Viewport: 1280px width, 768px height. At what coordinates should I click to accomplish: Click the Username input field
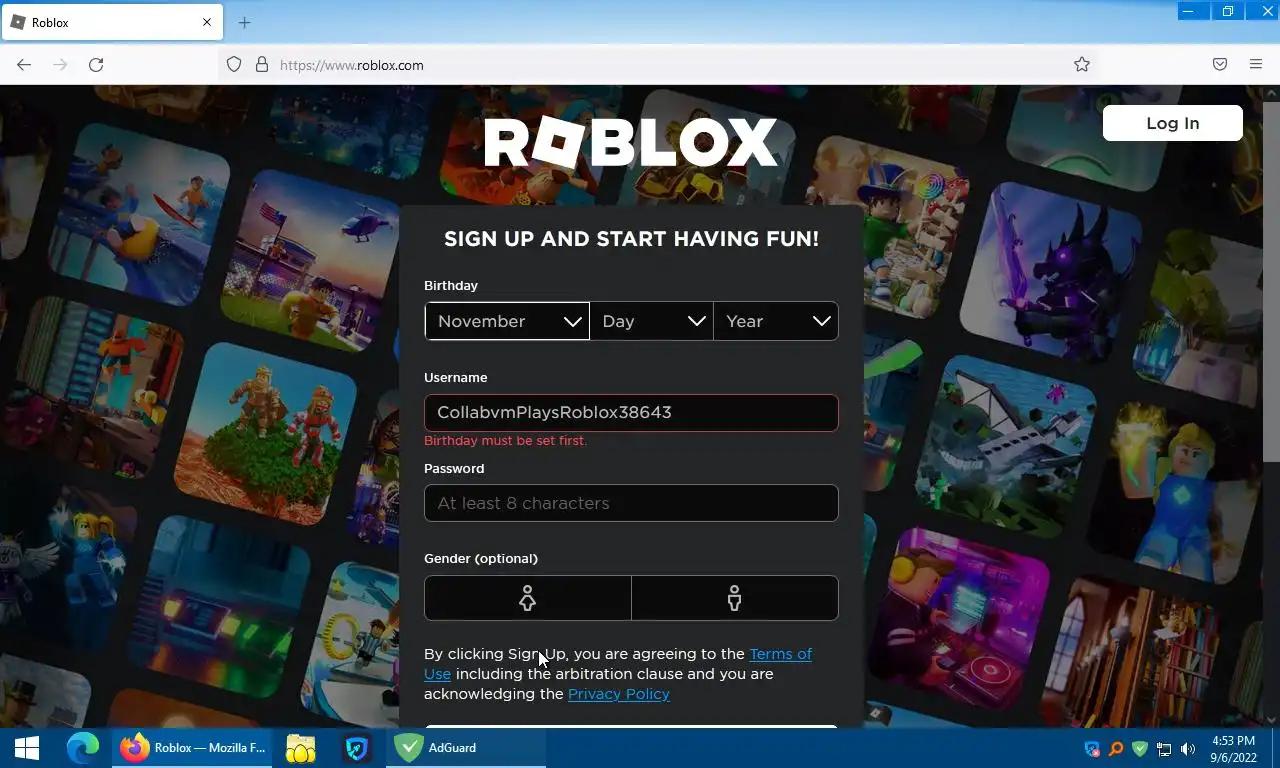pyautogui.click(x=631, y=413)
